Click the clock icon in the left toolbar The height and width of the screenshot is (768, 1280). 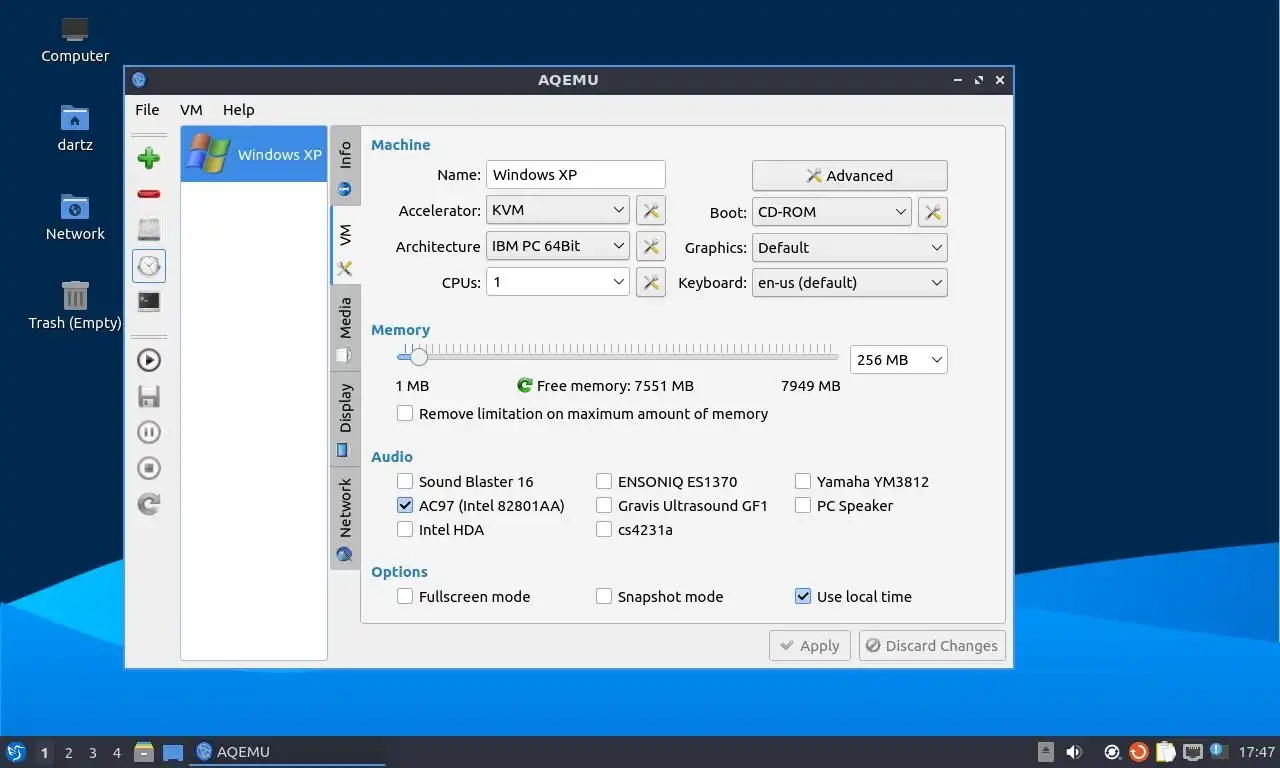coord(149,265)
